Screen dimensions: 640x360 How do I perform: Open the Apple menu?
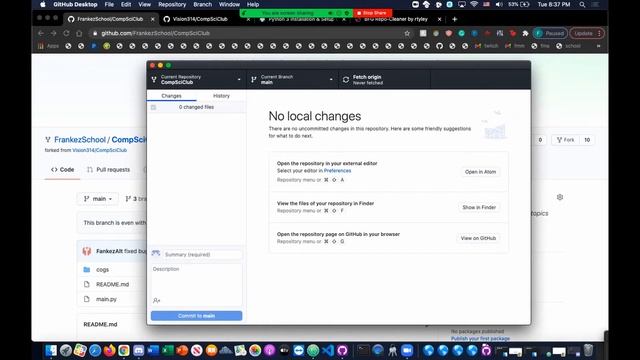coord(43,4)
